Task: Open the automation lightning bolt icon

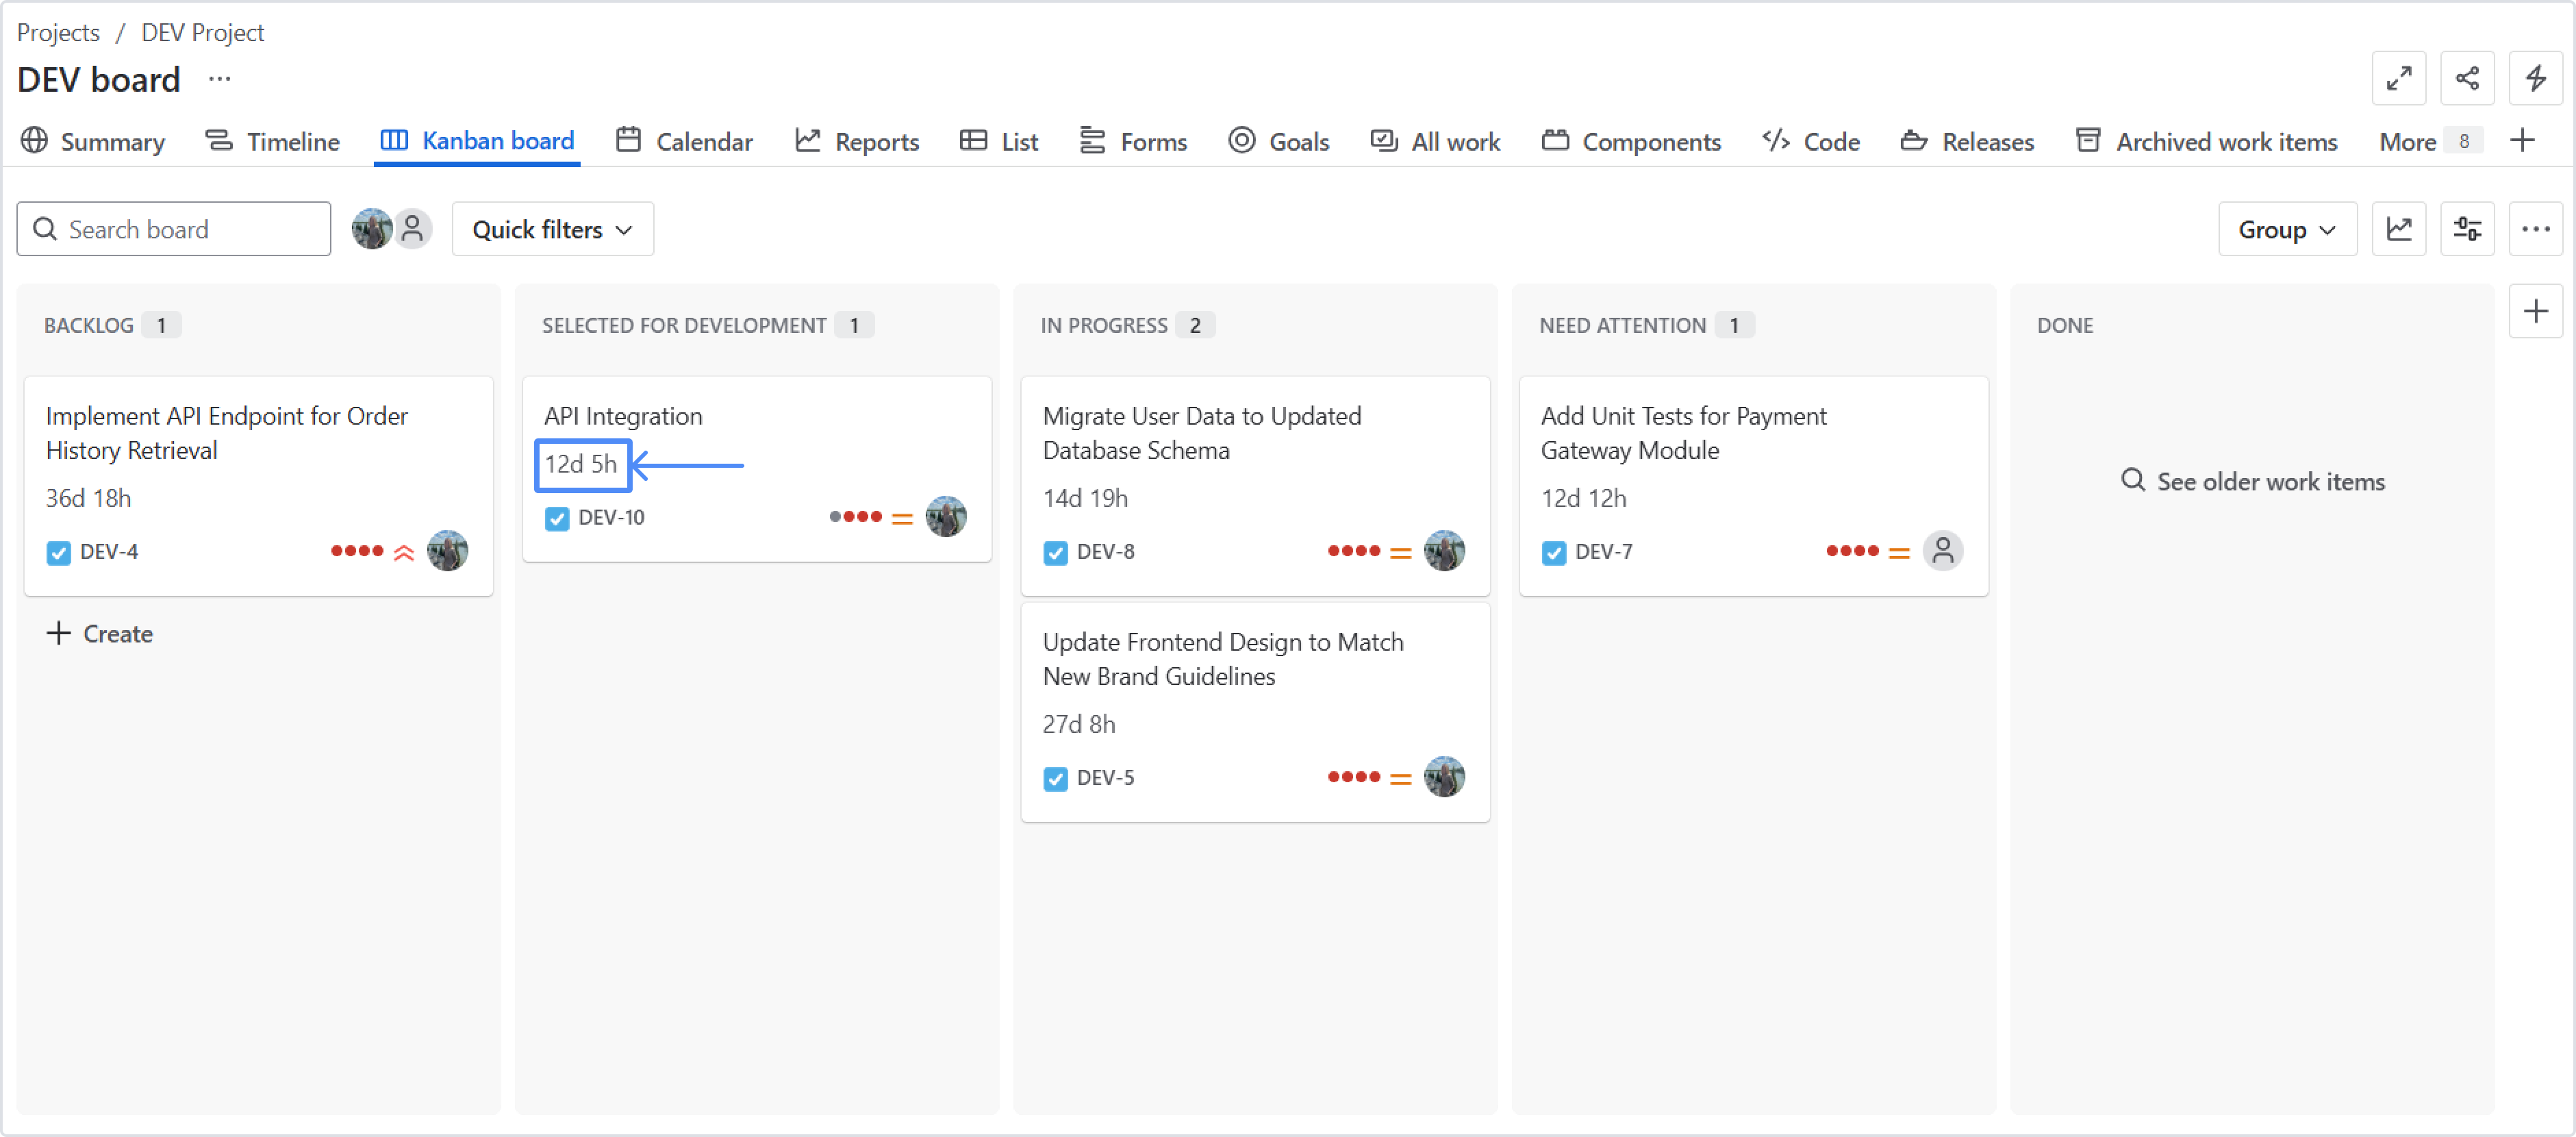Action: pos(2535,78)
